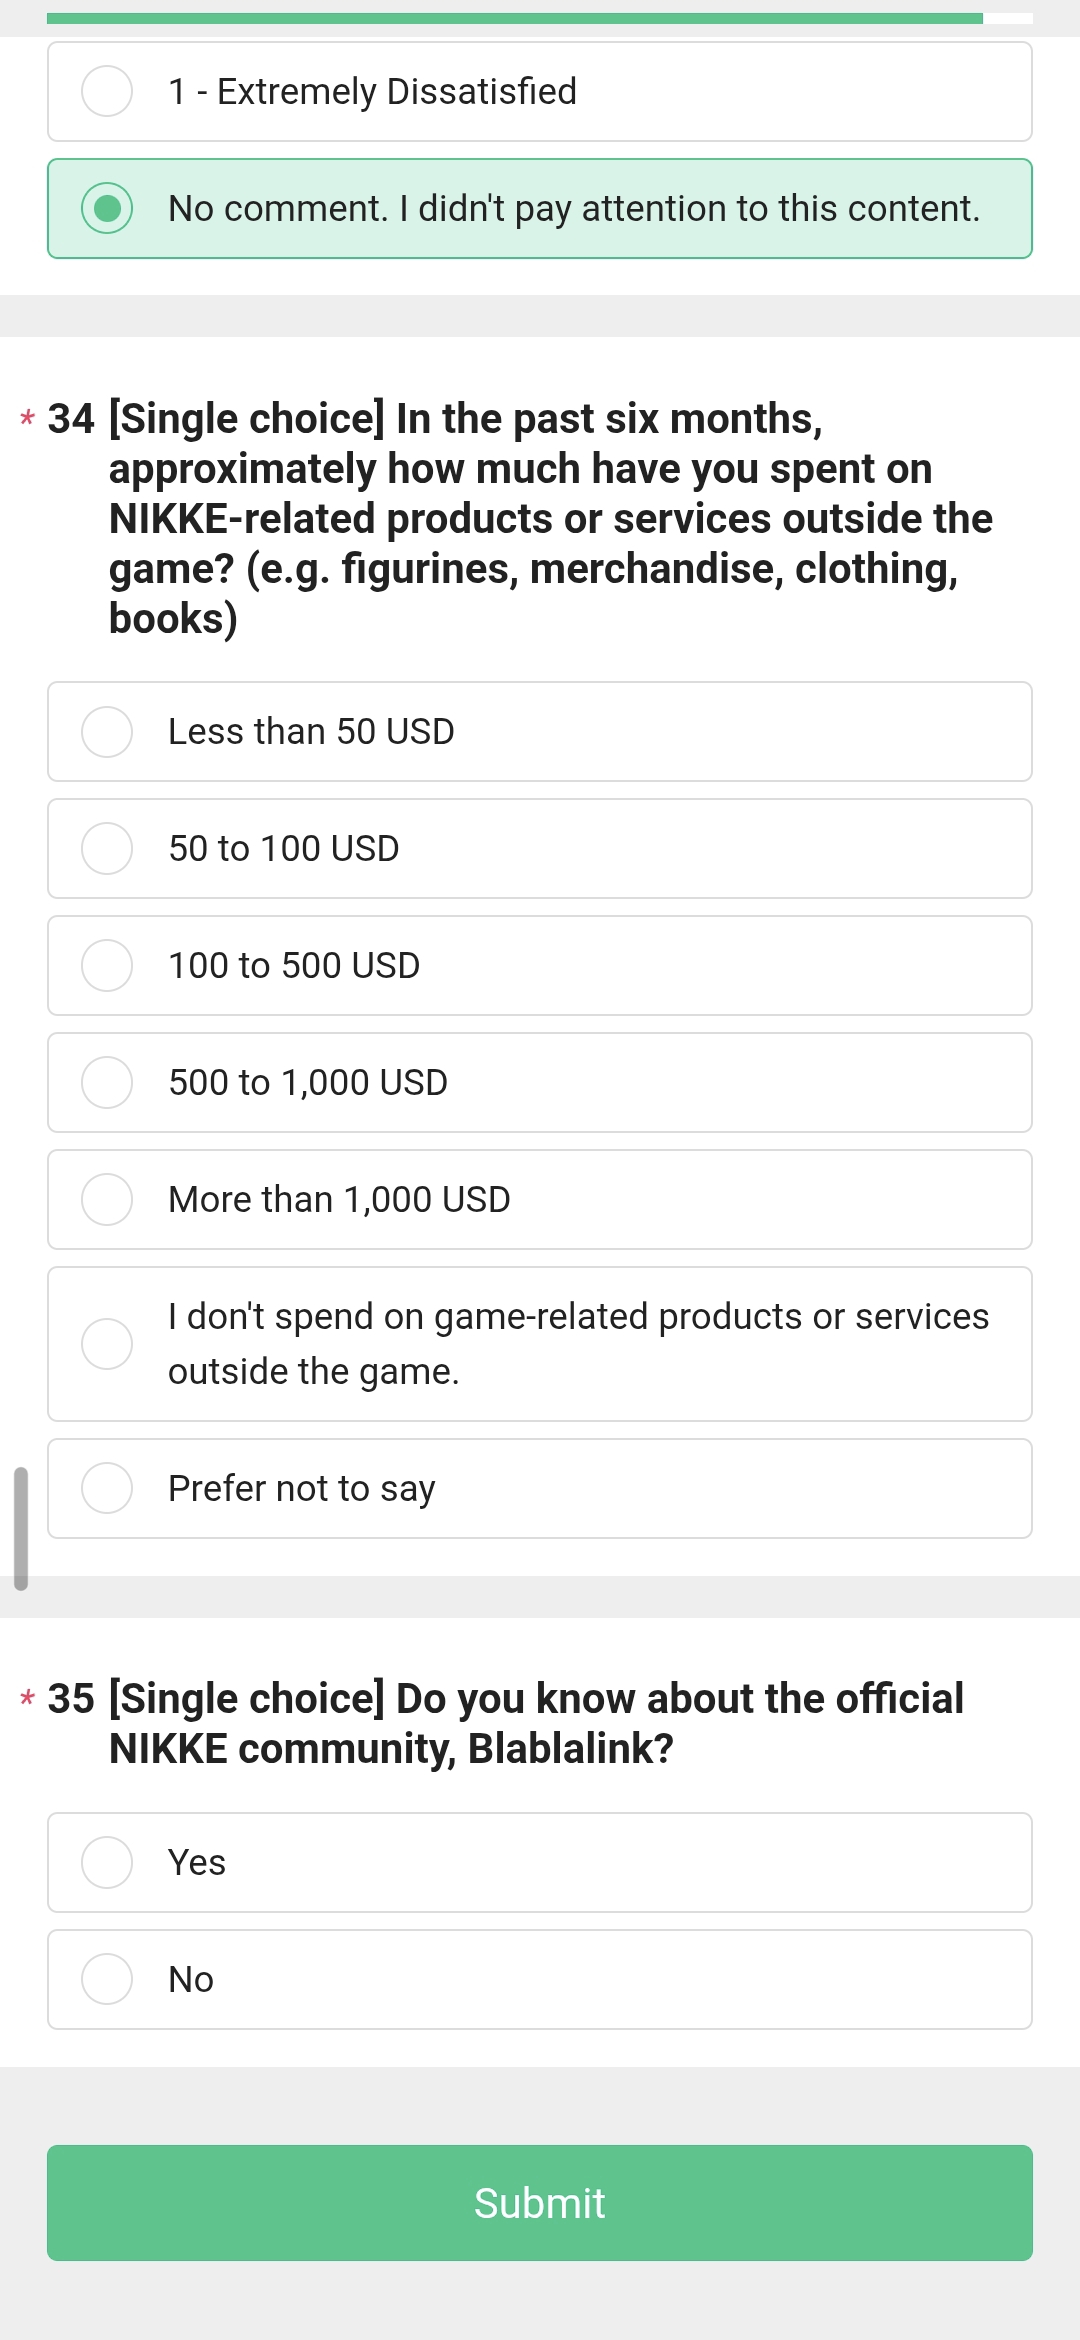Pick the '500 to 1,000 USD' answer
This screenshot has width=1080, height=2340.
tap(107, 1083)
